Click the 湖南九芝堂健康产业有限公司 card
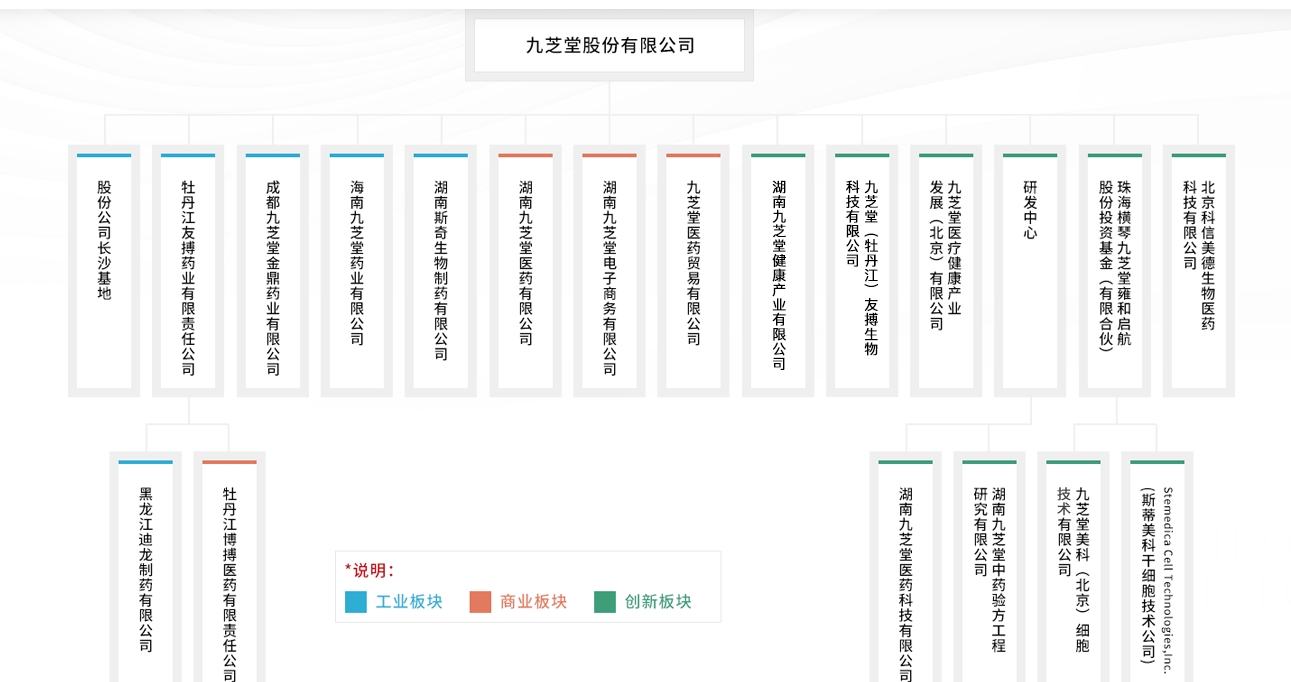Image resolution: width=1291 pixels, height=682 pixels. (x=778, y=271)
